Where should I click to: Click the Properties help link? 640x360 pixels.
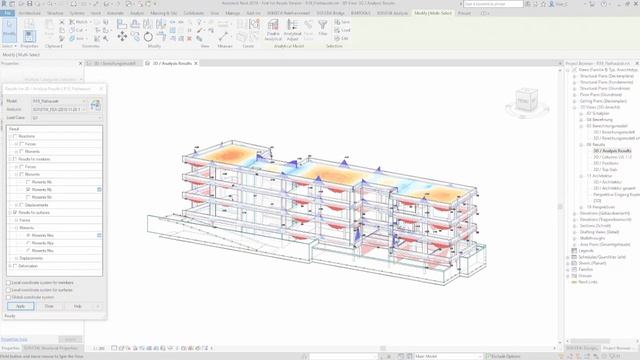pos(14,339)
